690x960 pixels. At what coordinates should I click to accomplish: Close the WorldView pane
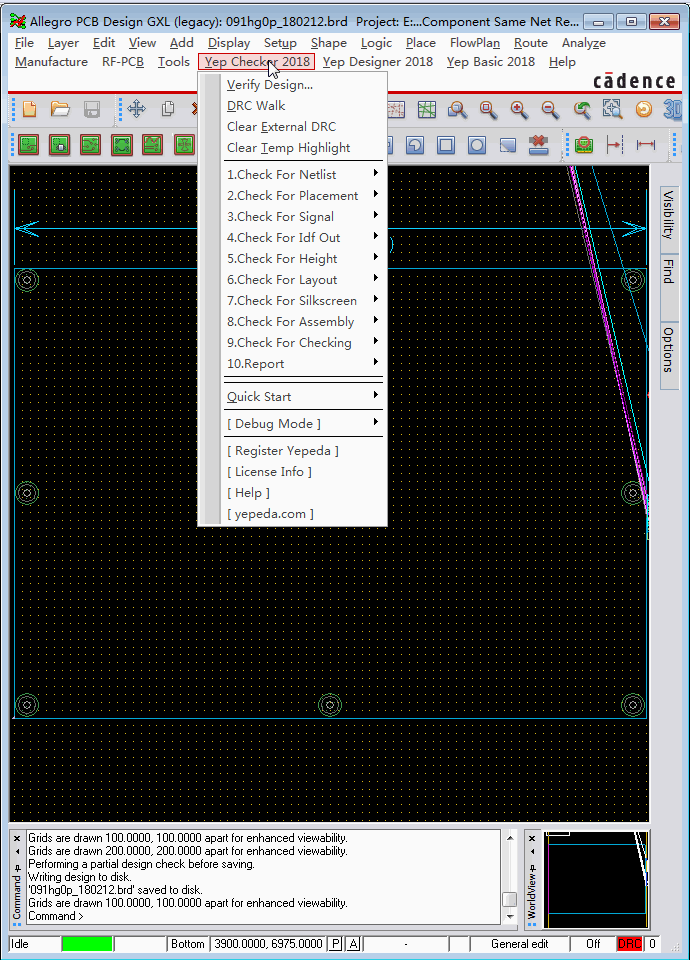point(532,838)
